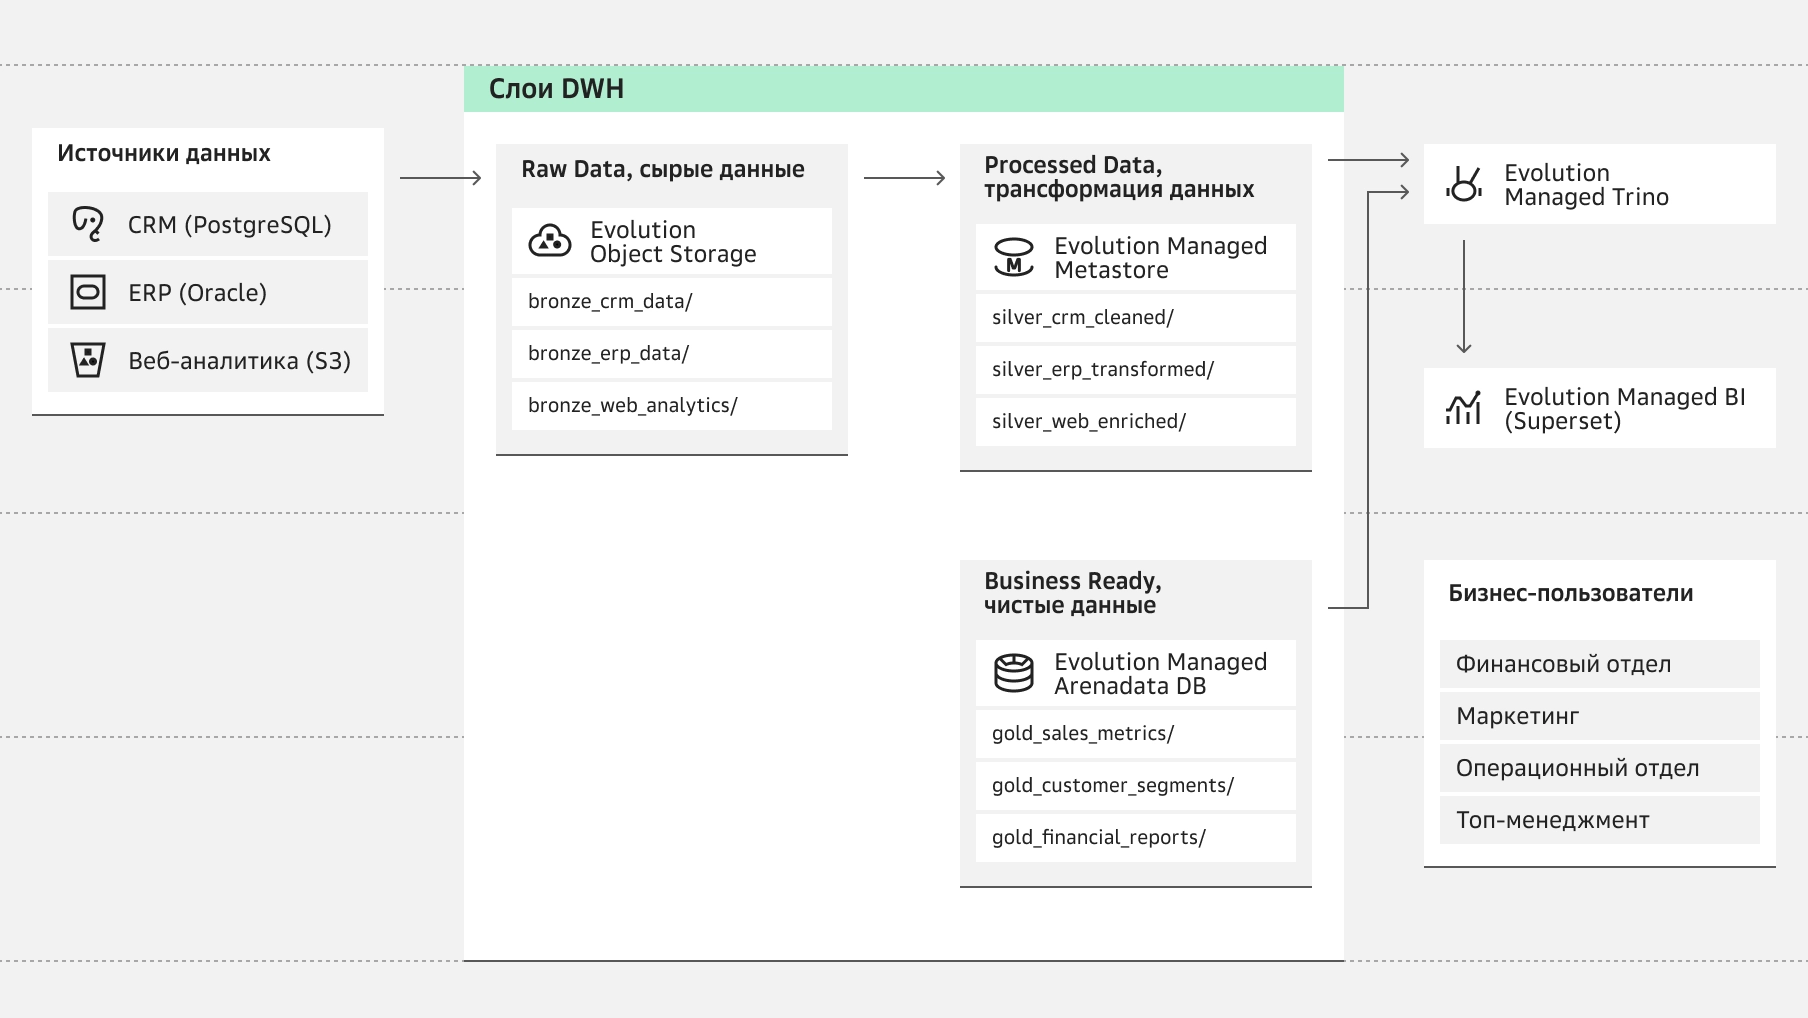
Task: Select the gold_financial_reports/ row
Action: (x=1135, y=838)
